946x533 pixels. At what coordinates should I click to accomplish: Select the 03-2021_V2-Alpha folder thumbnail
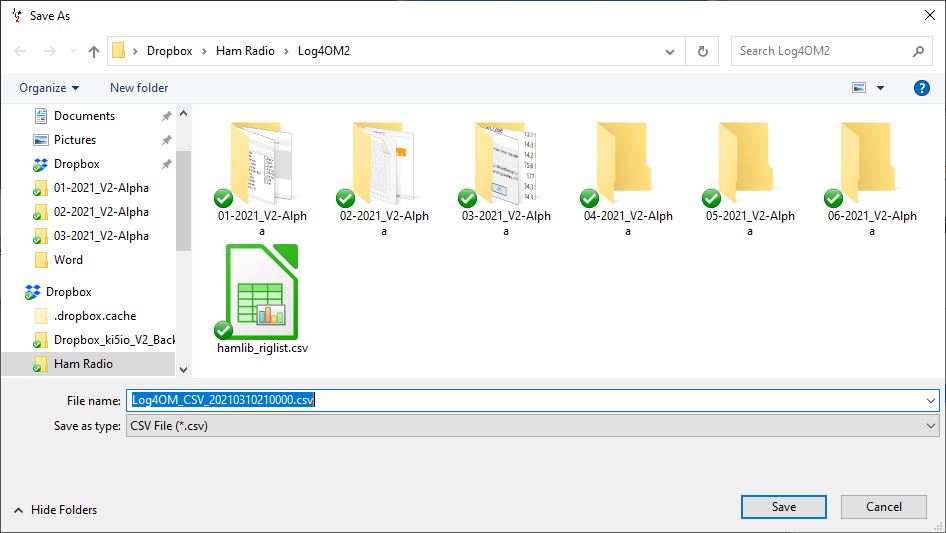(506, 163)
